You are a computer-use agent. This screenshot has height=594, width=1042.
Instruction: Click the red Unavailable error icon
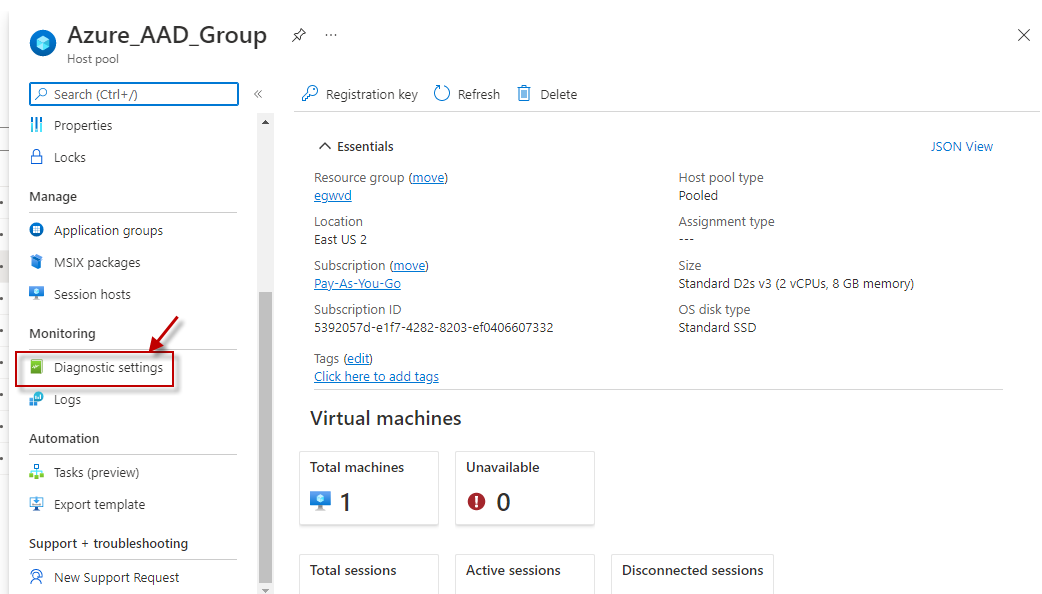point(476,501)
